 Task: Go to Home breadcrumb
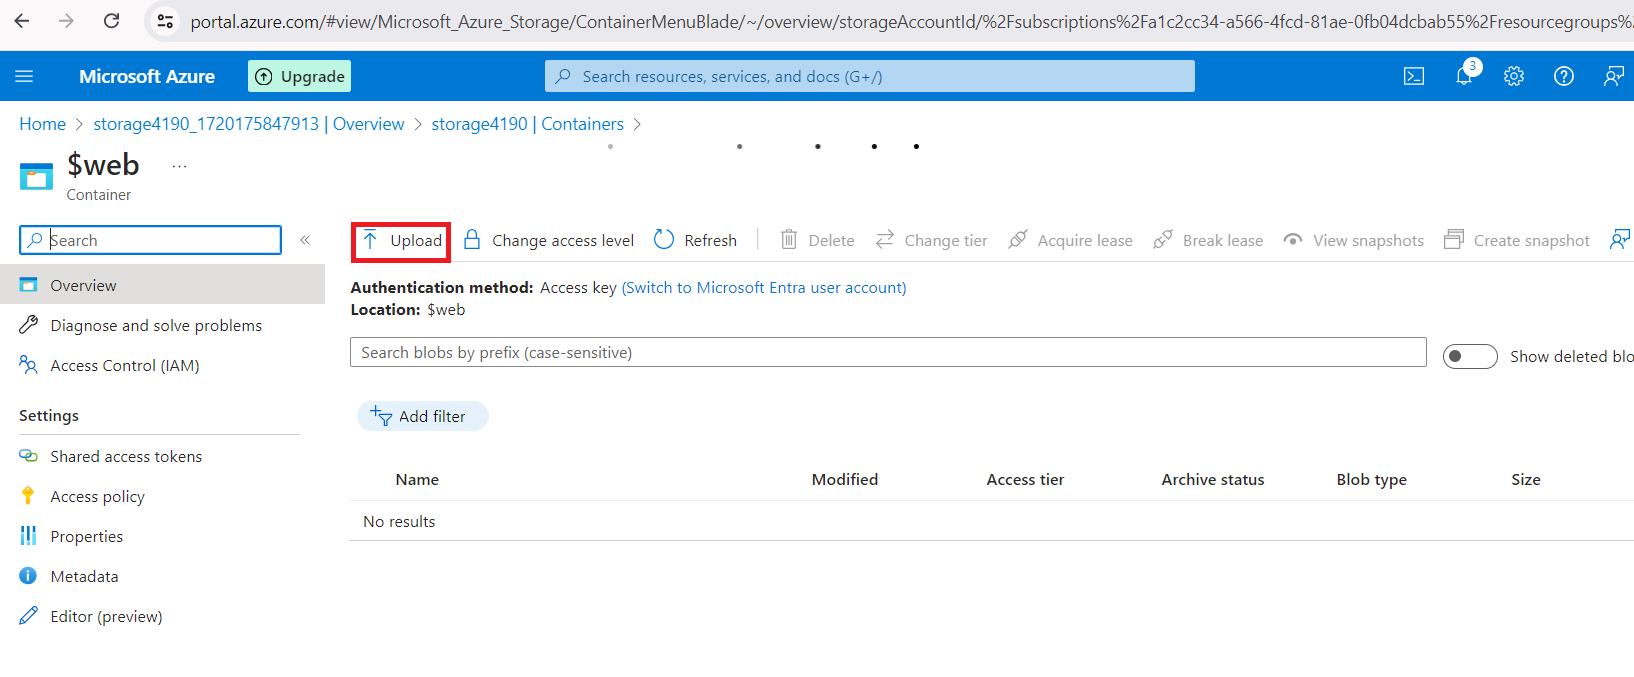[x=42, y=124]
